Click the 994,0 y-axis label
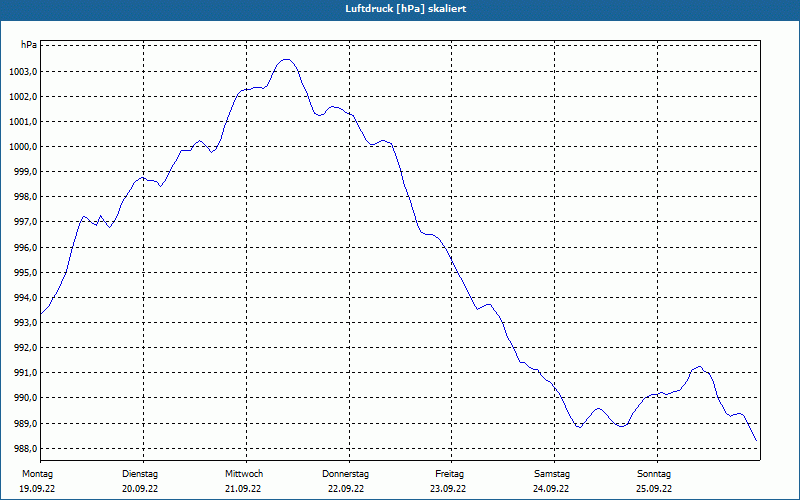Viewport: 800px width, 500px height. [25, 297]
